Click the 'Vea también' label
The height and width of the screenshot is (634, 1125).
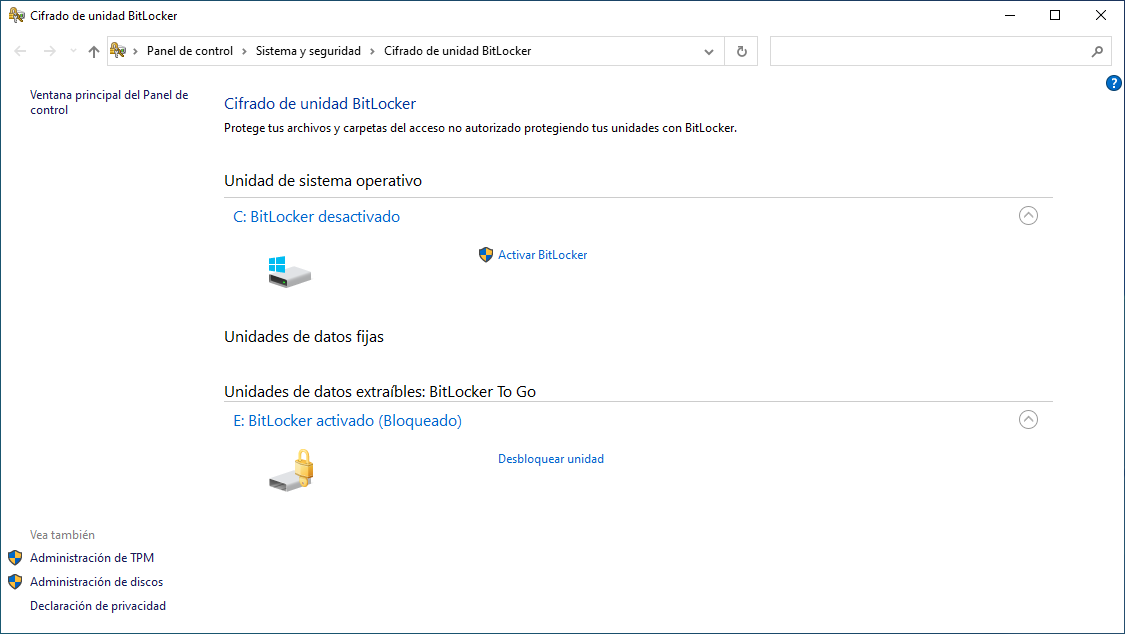point(62,535)
